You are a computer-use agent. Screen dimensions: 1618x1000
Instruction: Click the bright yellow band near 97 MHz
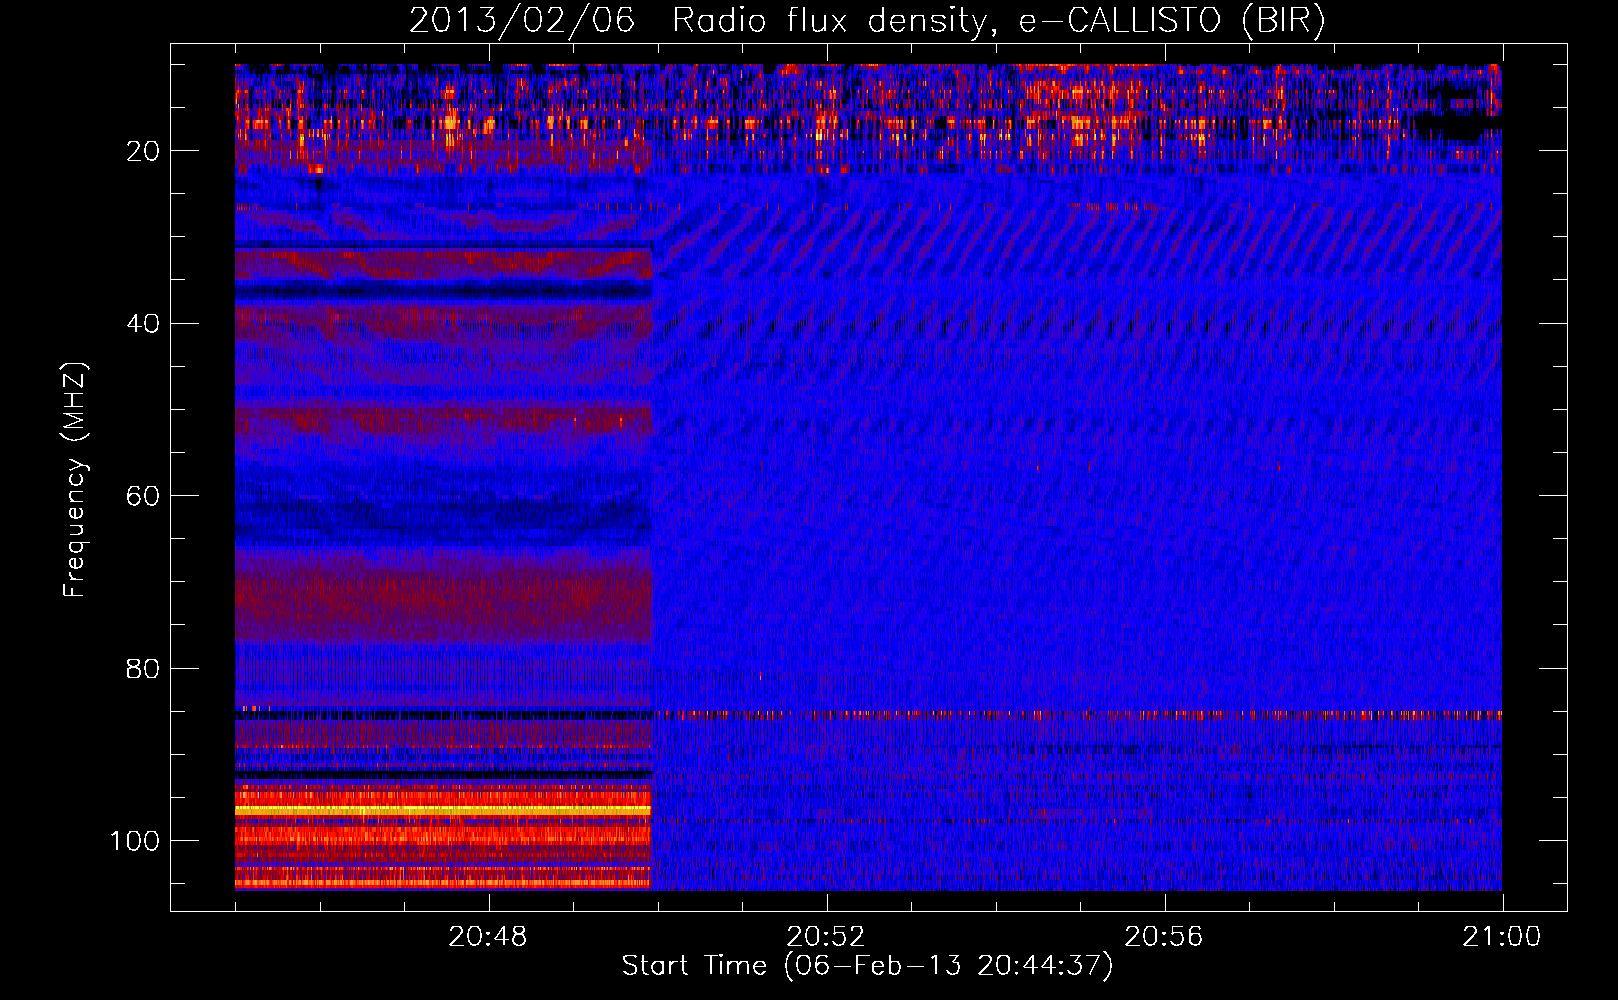(443, 810)
